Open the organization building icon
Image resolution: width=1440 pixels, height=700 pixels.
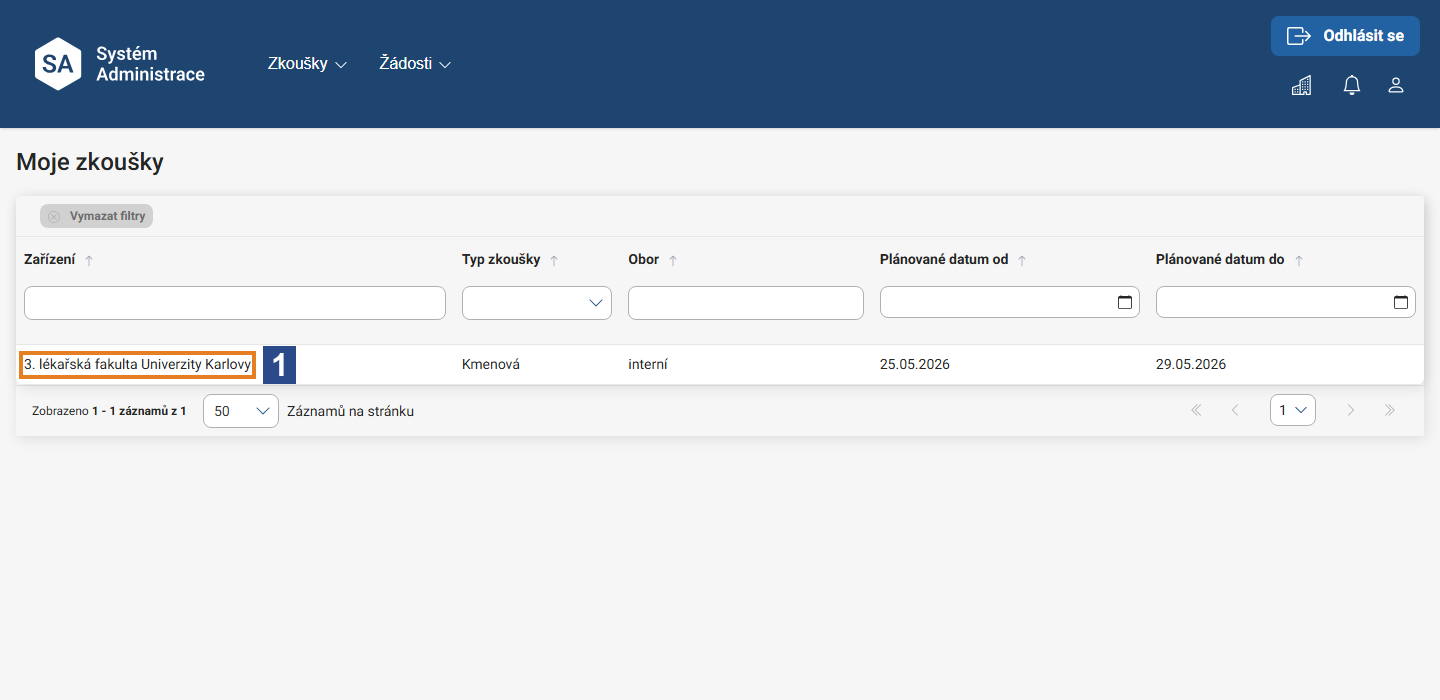click(1301, 86)
